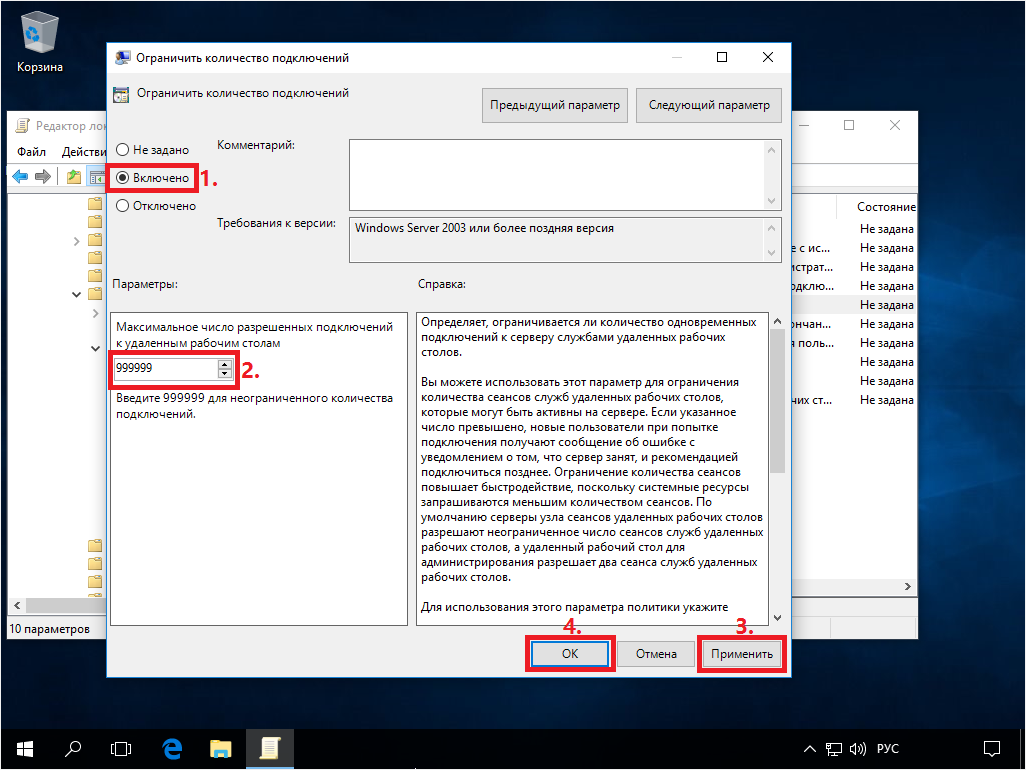Viewport: 1026px width, 770px height.
Task: Click the comment box scroll up arrow
Action: coord(771,150)
